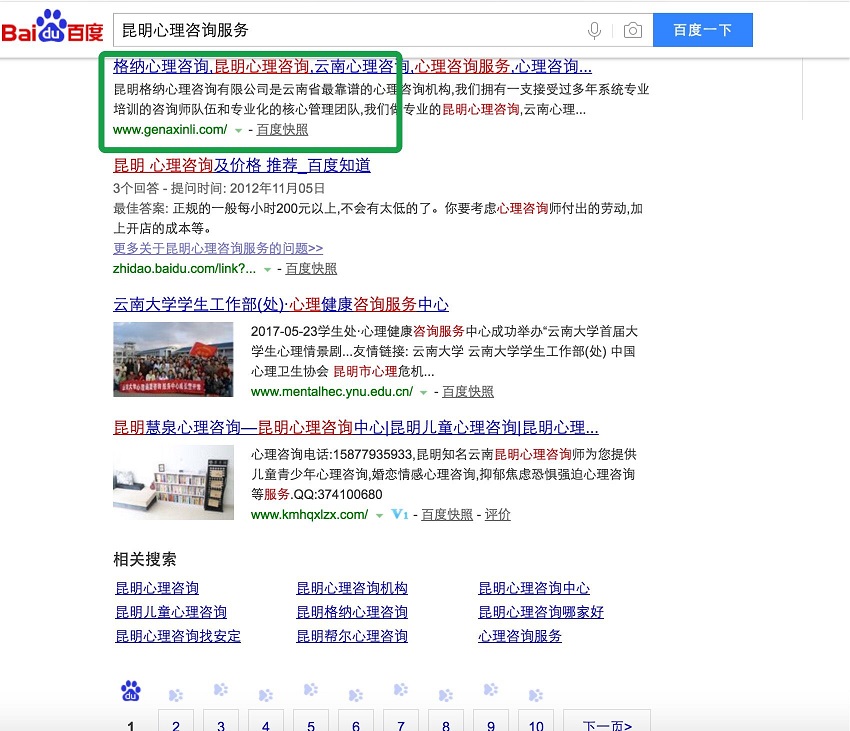The image size is (850, 731).
Task: Click the Baidu logo
Action: click(x=52, y=28)
